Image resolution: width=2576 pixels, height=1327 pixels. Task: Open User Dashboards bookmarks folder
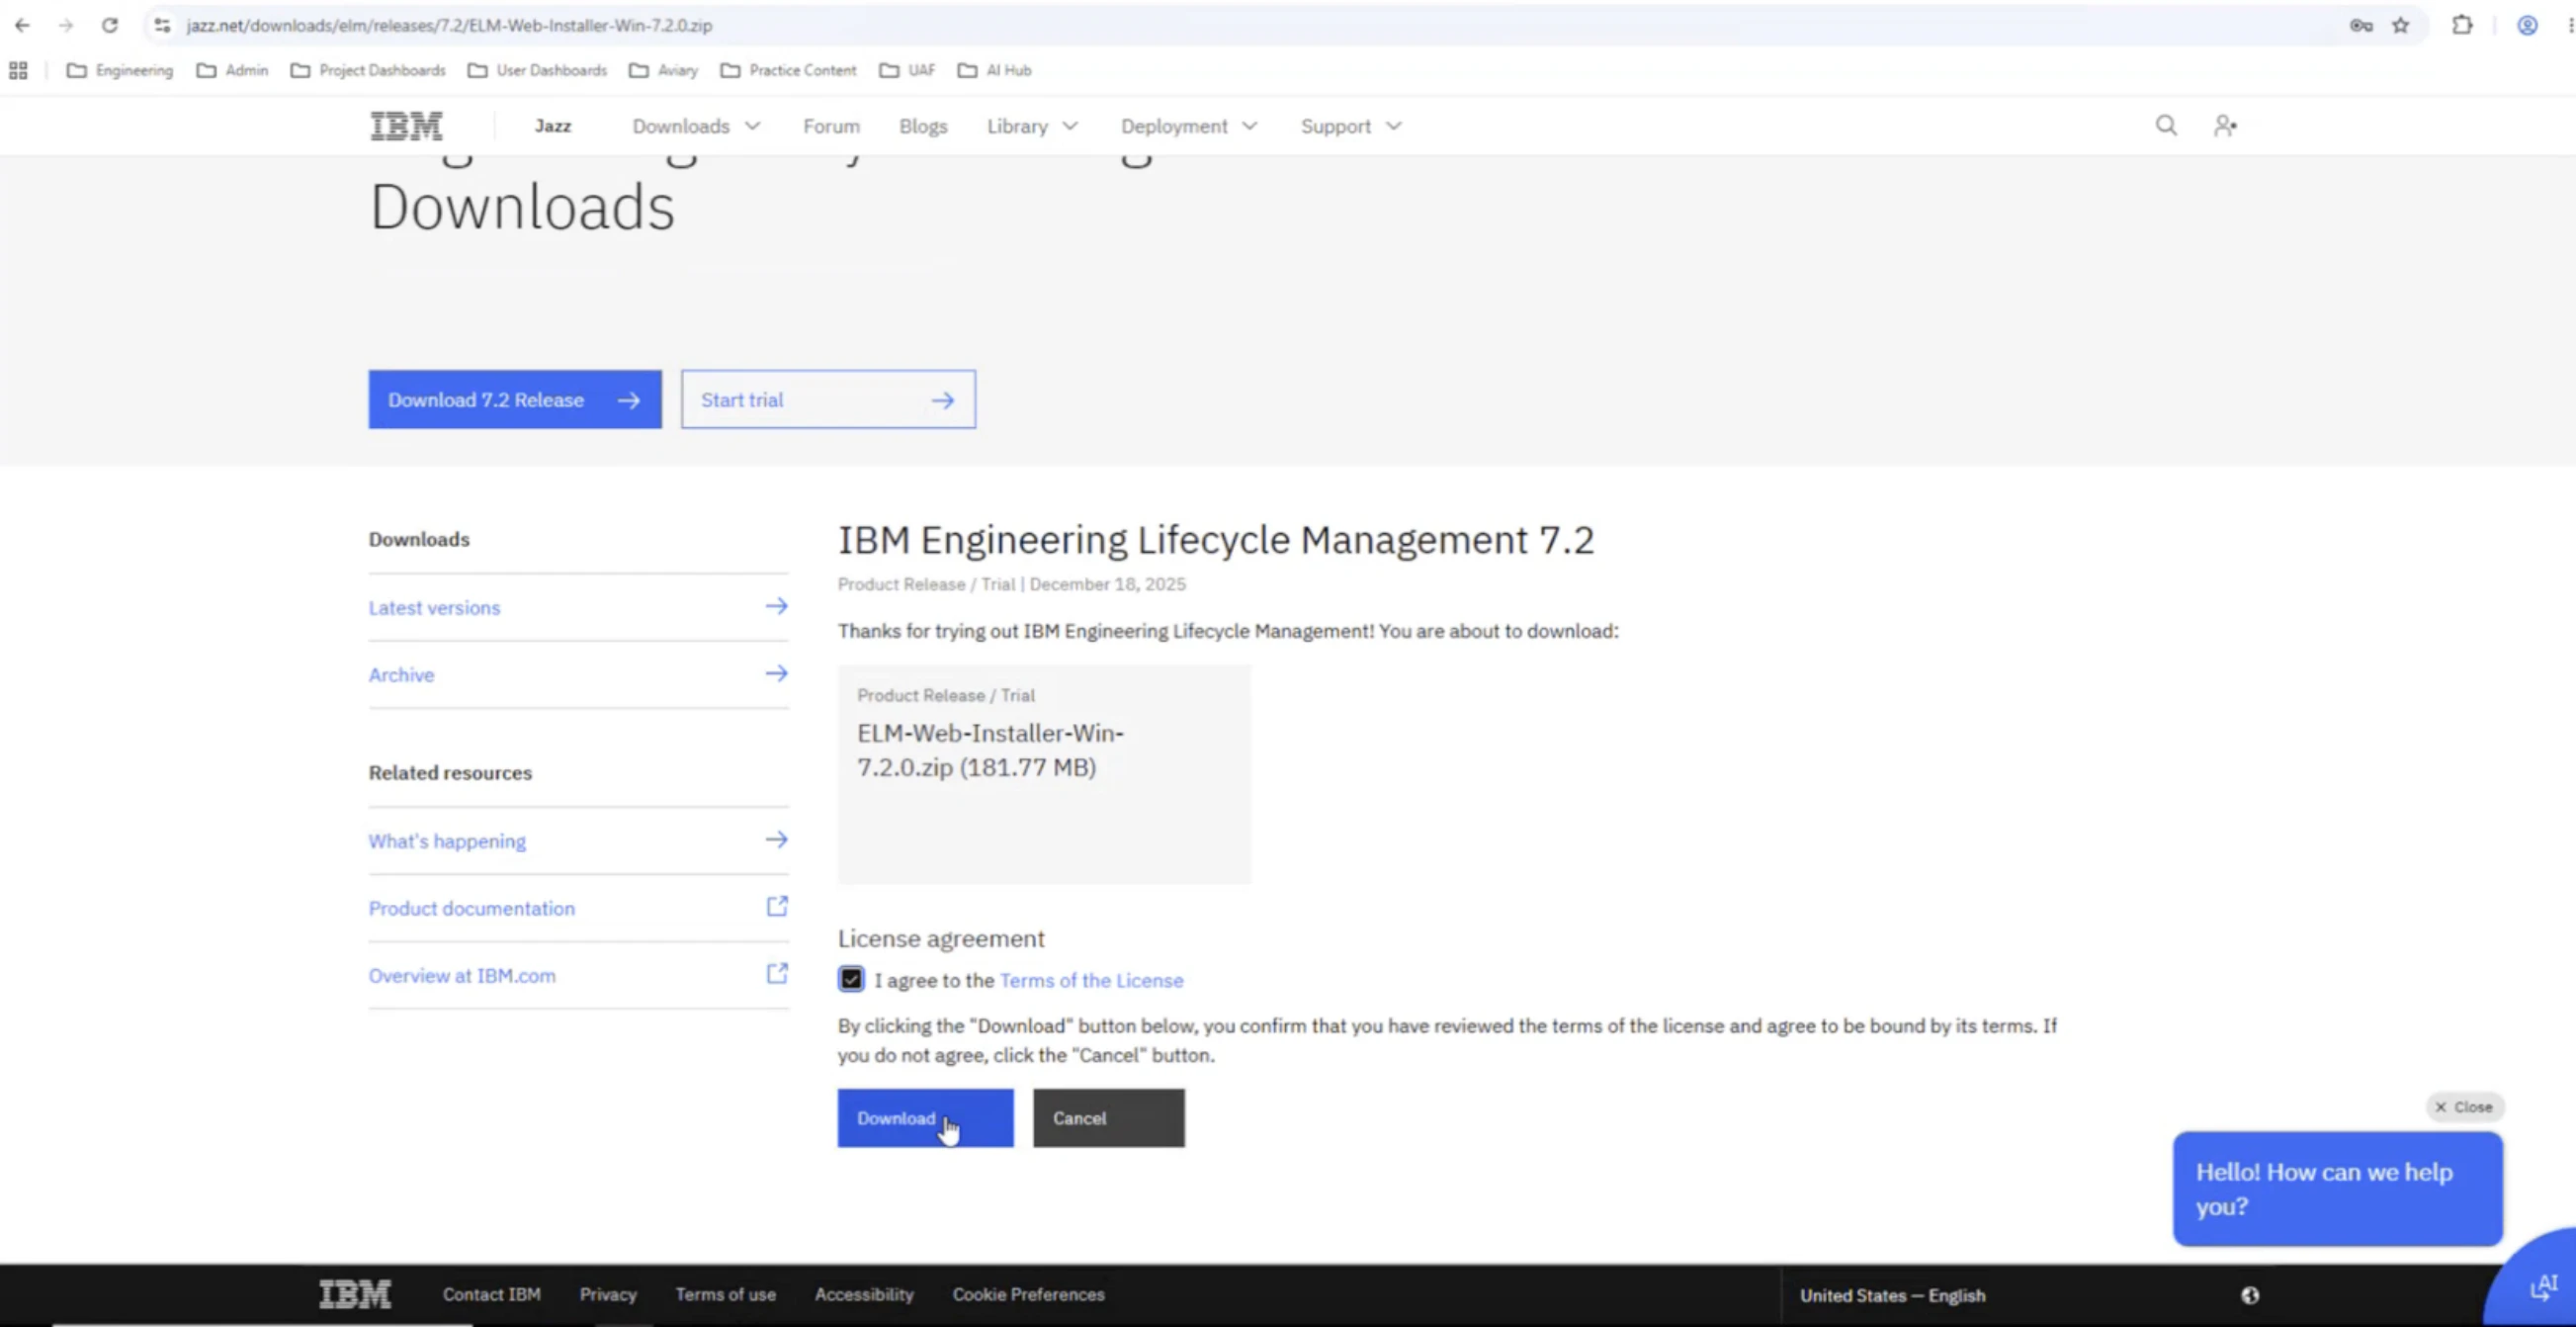point(537,70)
